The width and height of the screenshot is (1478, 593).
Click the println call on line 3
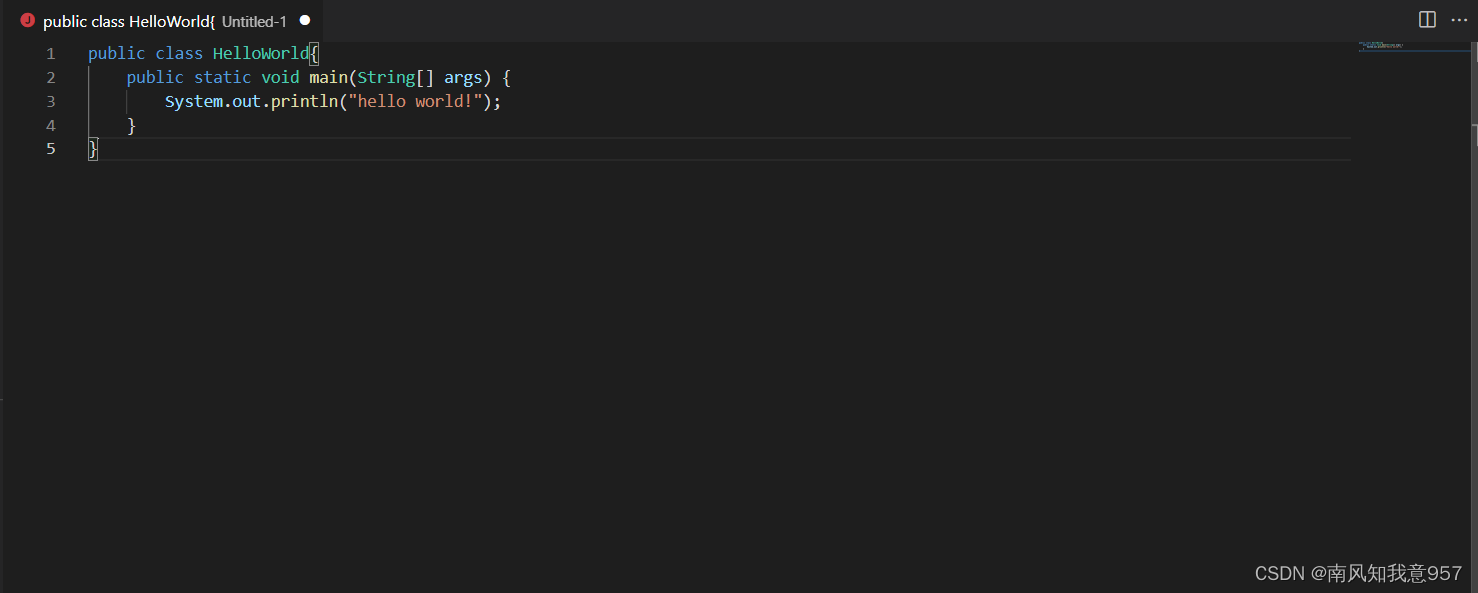point(305,101)
